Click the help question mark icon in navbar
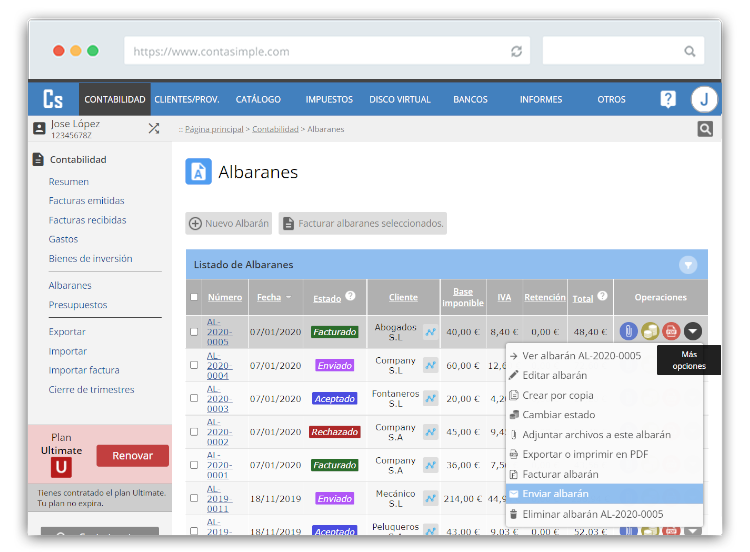The width and height of the screenshot is (750, 552). coord(668,99)
